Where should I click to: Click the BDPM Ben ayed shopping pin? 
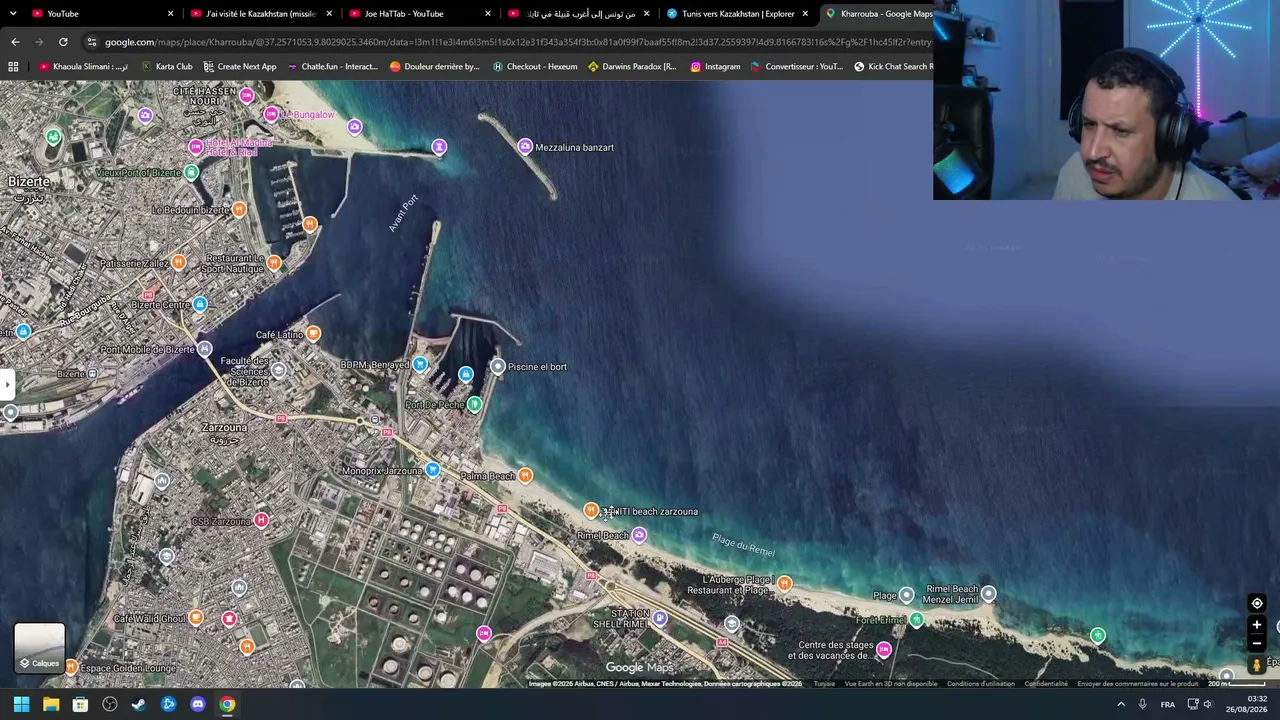point(420,365)
